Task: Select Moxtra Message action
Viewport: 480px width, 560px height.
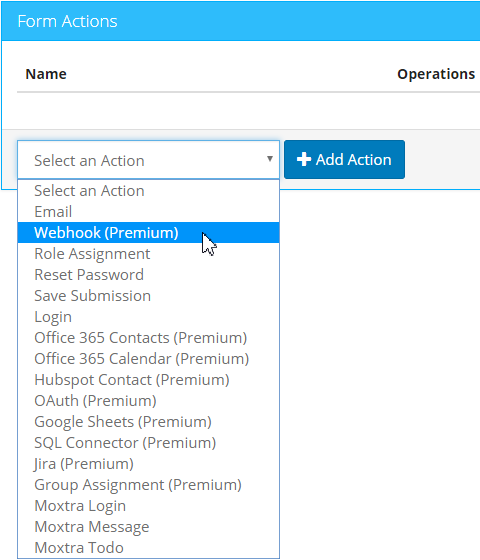Action: point(148,527)
